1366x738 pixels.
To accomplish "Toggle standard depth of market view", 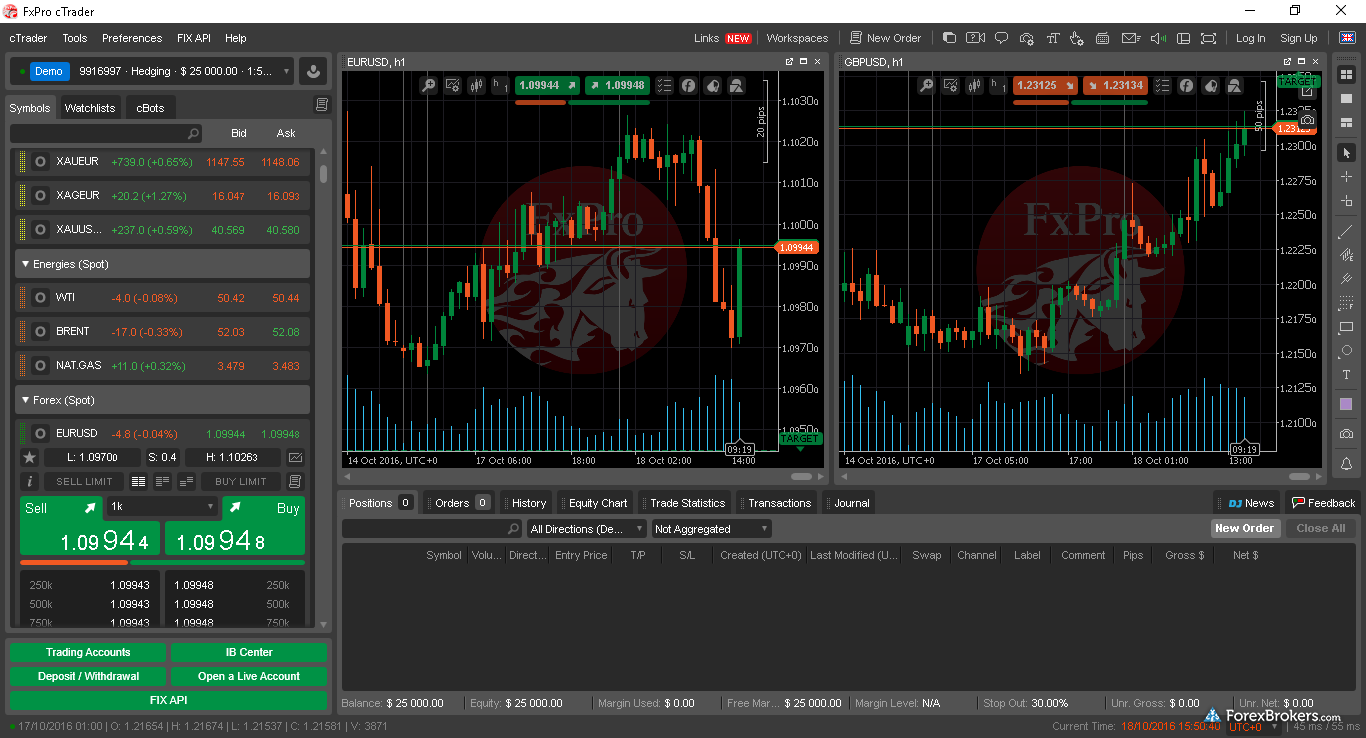I will 138,482.
